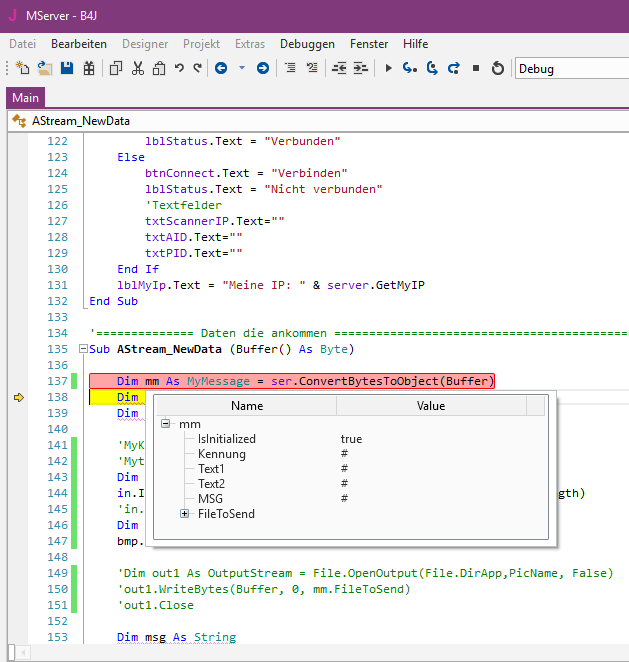Click the Value column header
The image size is (629, 662).
(430, 406)
